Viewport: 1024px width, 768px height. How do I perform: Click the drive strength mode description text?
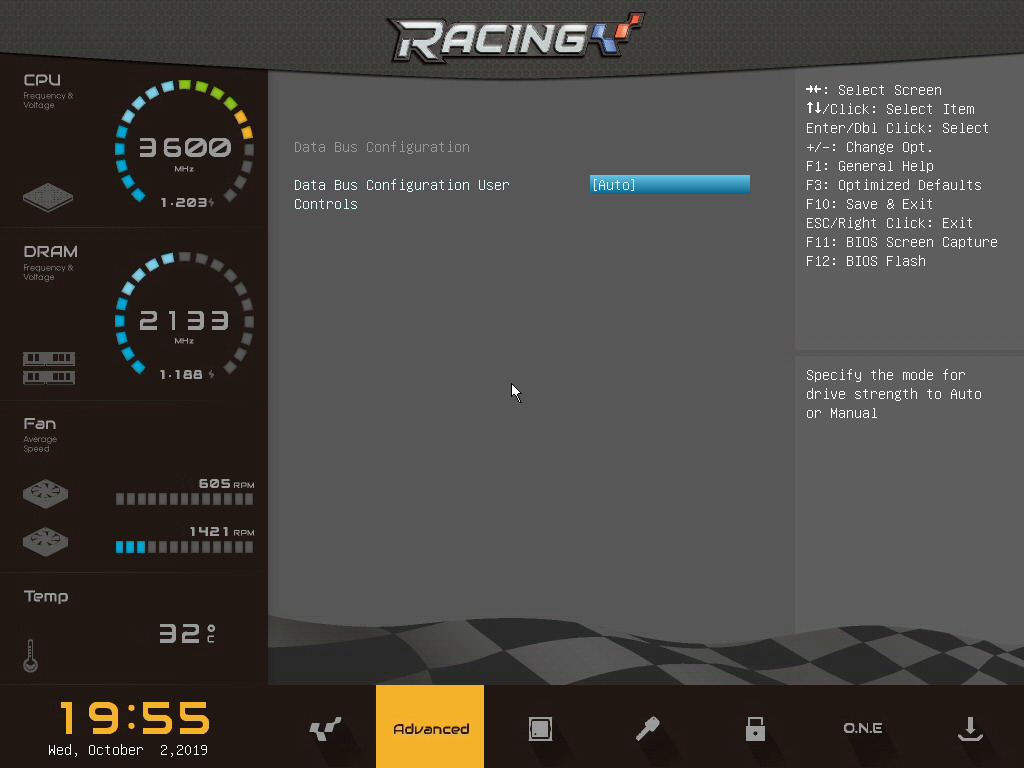[x=893, y=394]
